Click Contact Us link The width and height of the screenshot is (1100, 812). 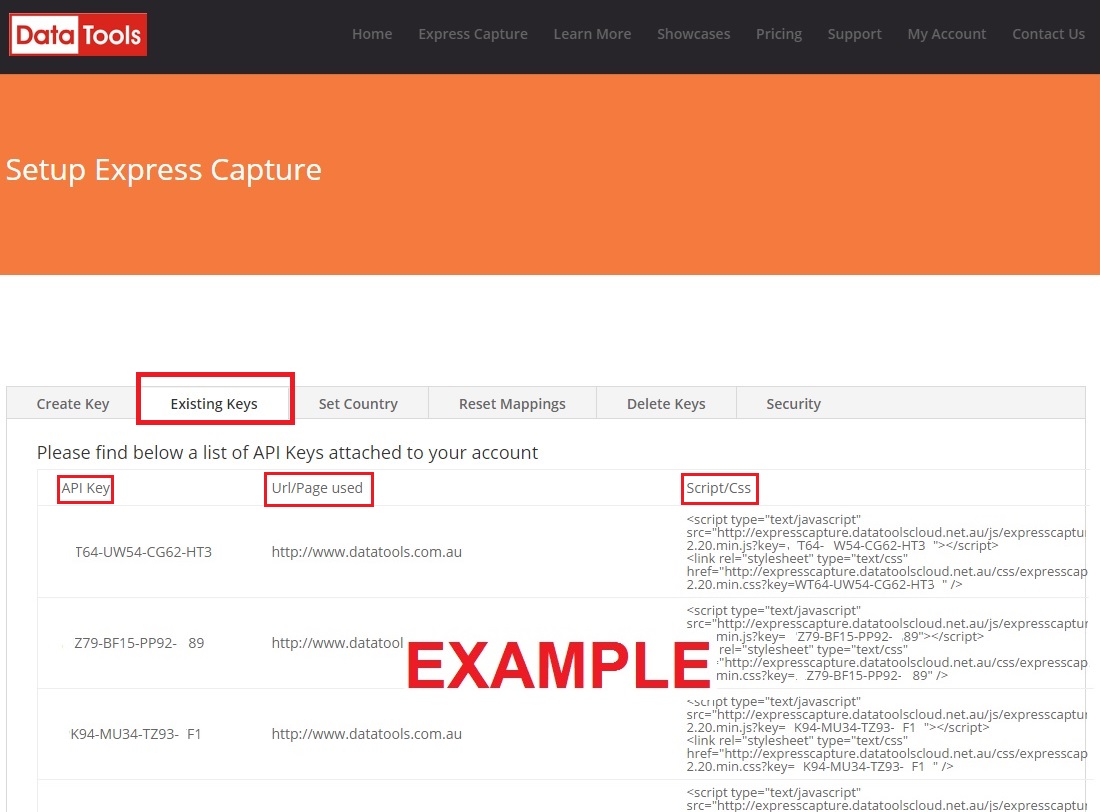pos(1048,34)
